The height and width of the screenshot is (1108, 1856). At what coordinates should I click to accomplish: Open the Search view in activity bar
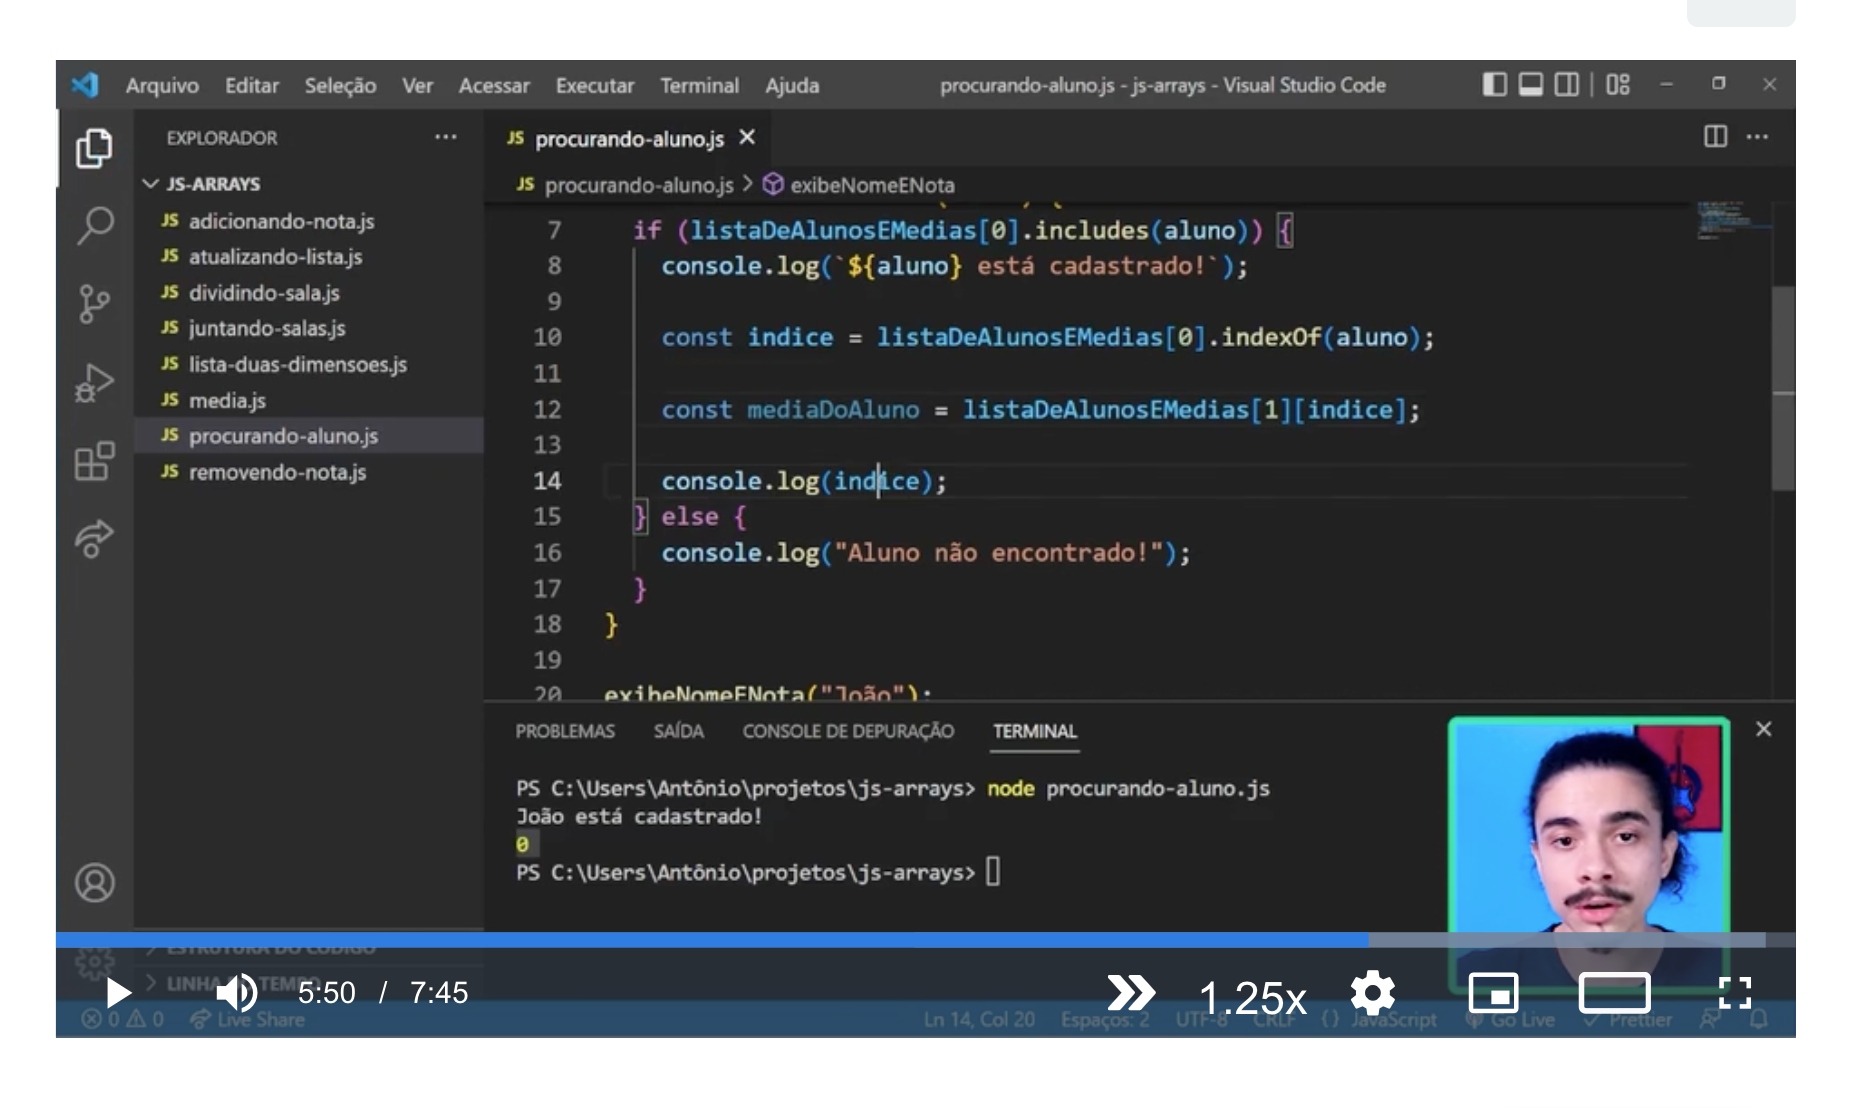(94, 225)
